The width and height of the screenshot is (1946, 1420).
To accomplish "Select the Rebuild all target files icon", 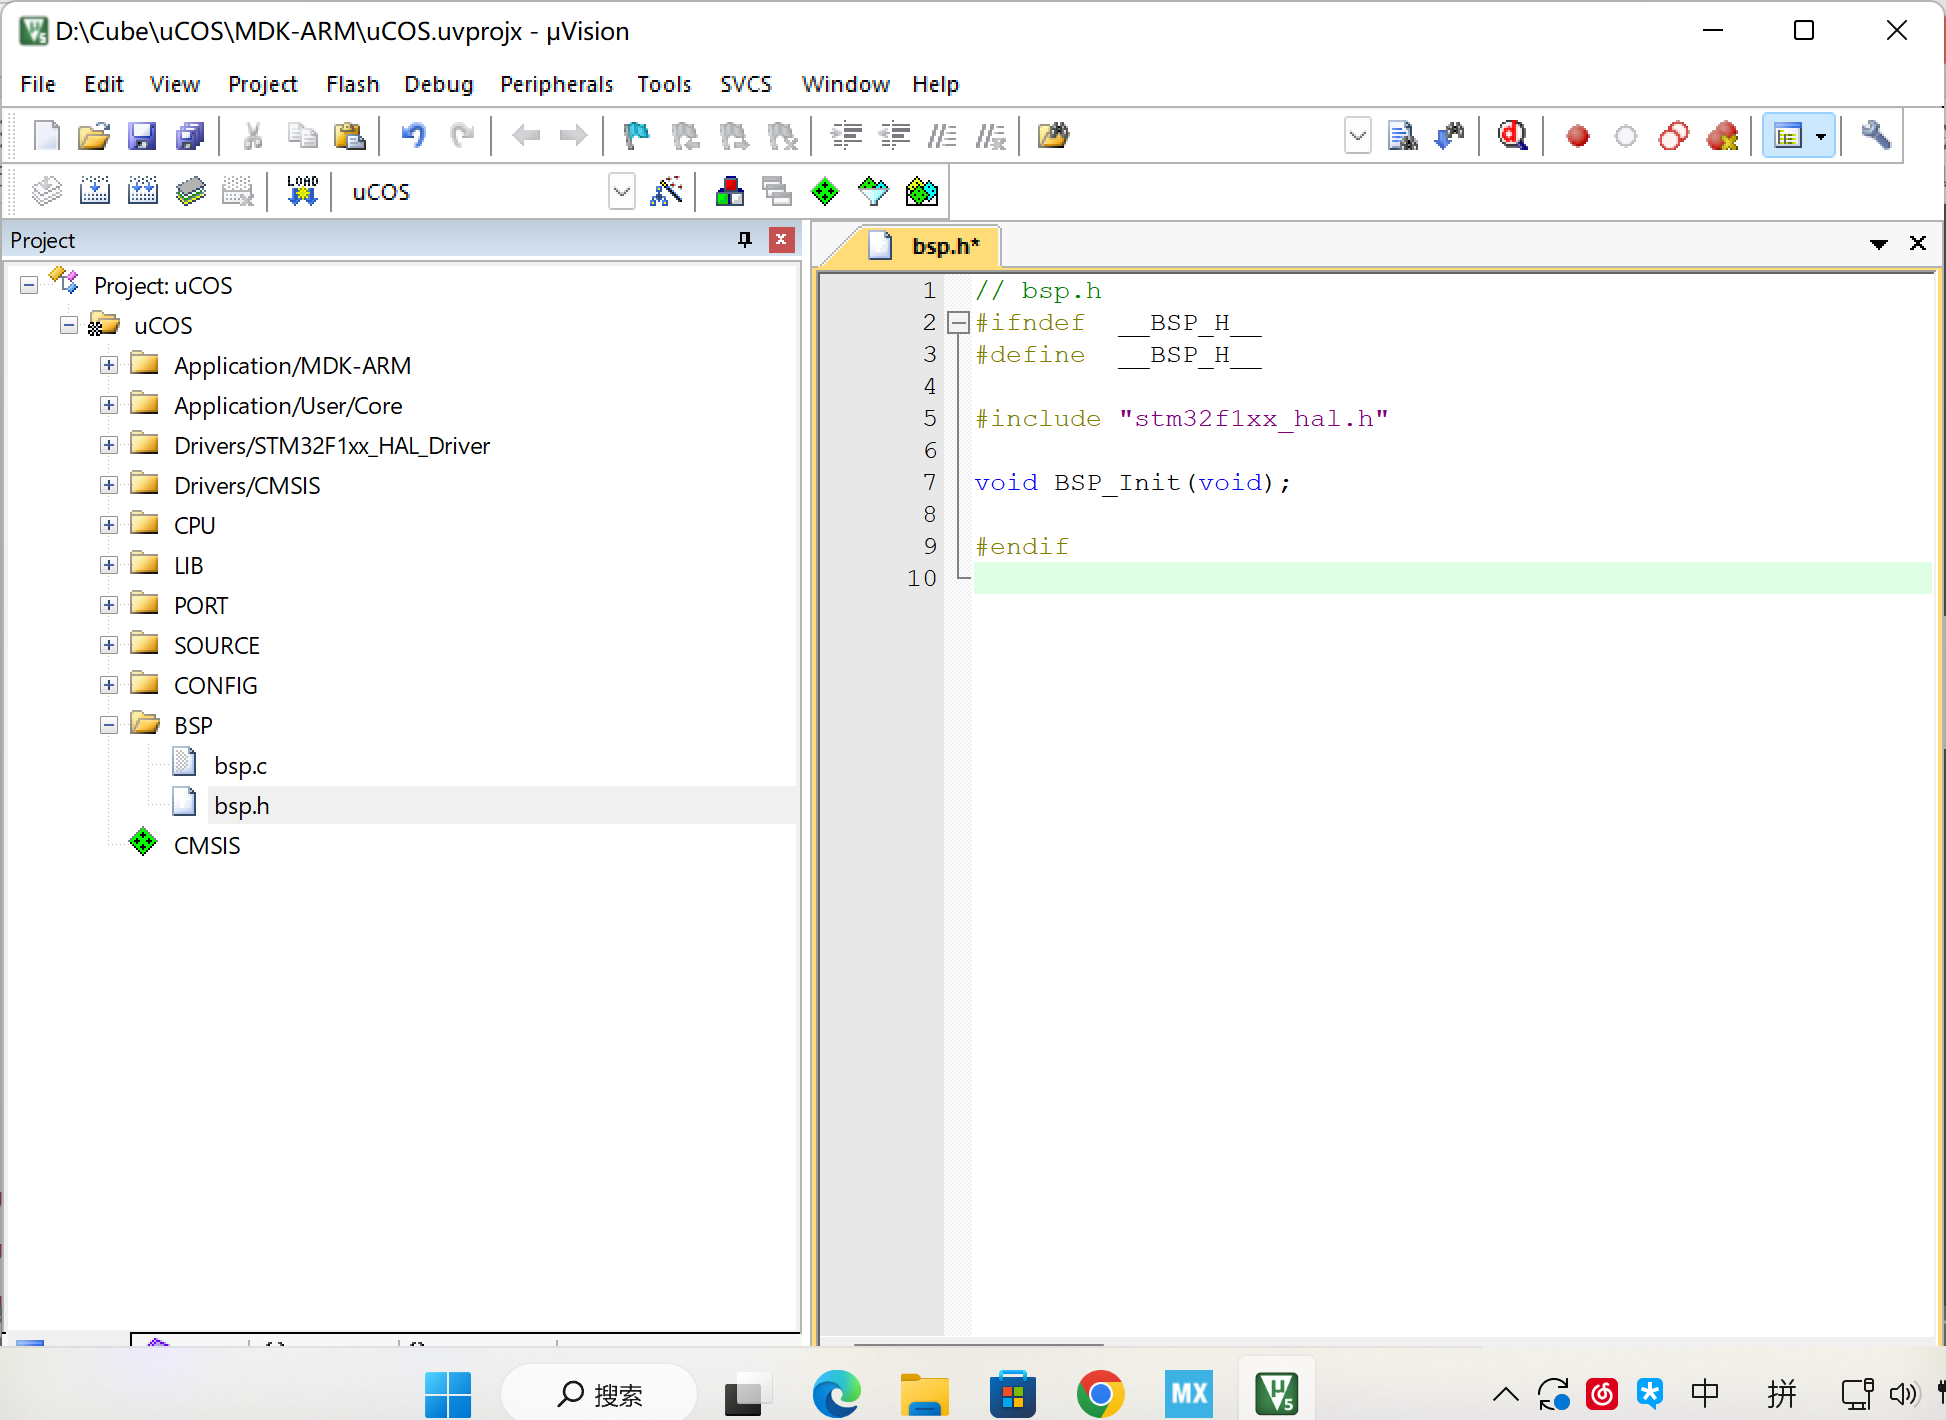I will 142,191.
